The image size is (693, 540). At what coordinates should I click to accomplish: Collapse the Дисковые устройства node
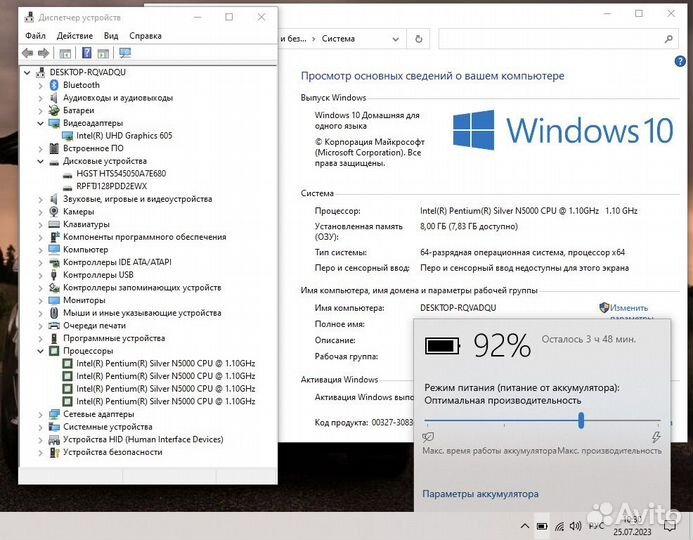[41, 161]
